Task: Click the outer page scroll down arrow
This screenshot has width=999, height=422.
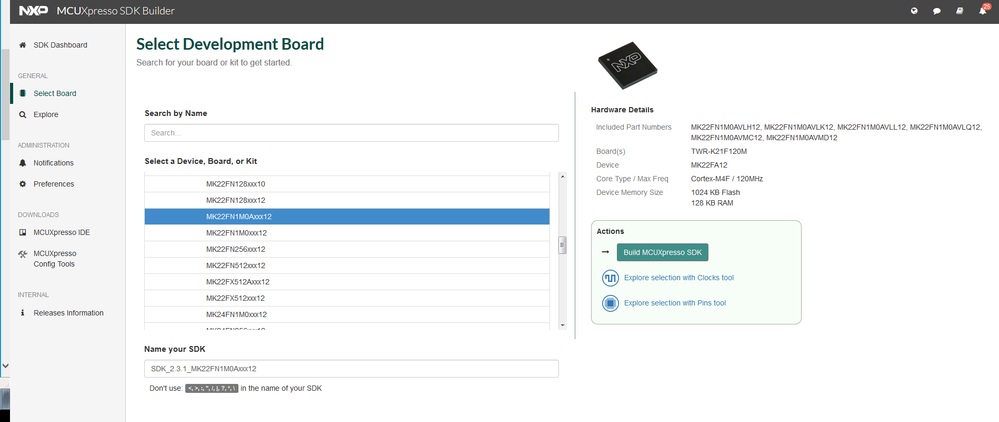Action: pos(5,366)
